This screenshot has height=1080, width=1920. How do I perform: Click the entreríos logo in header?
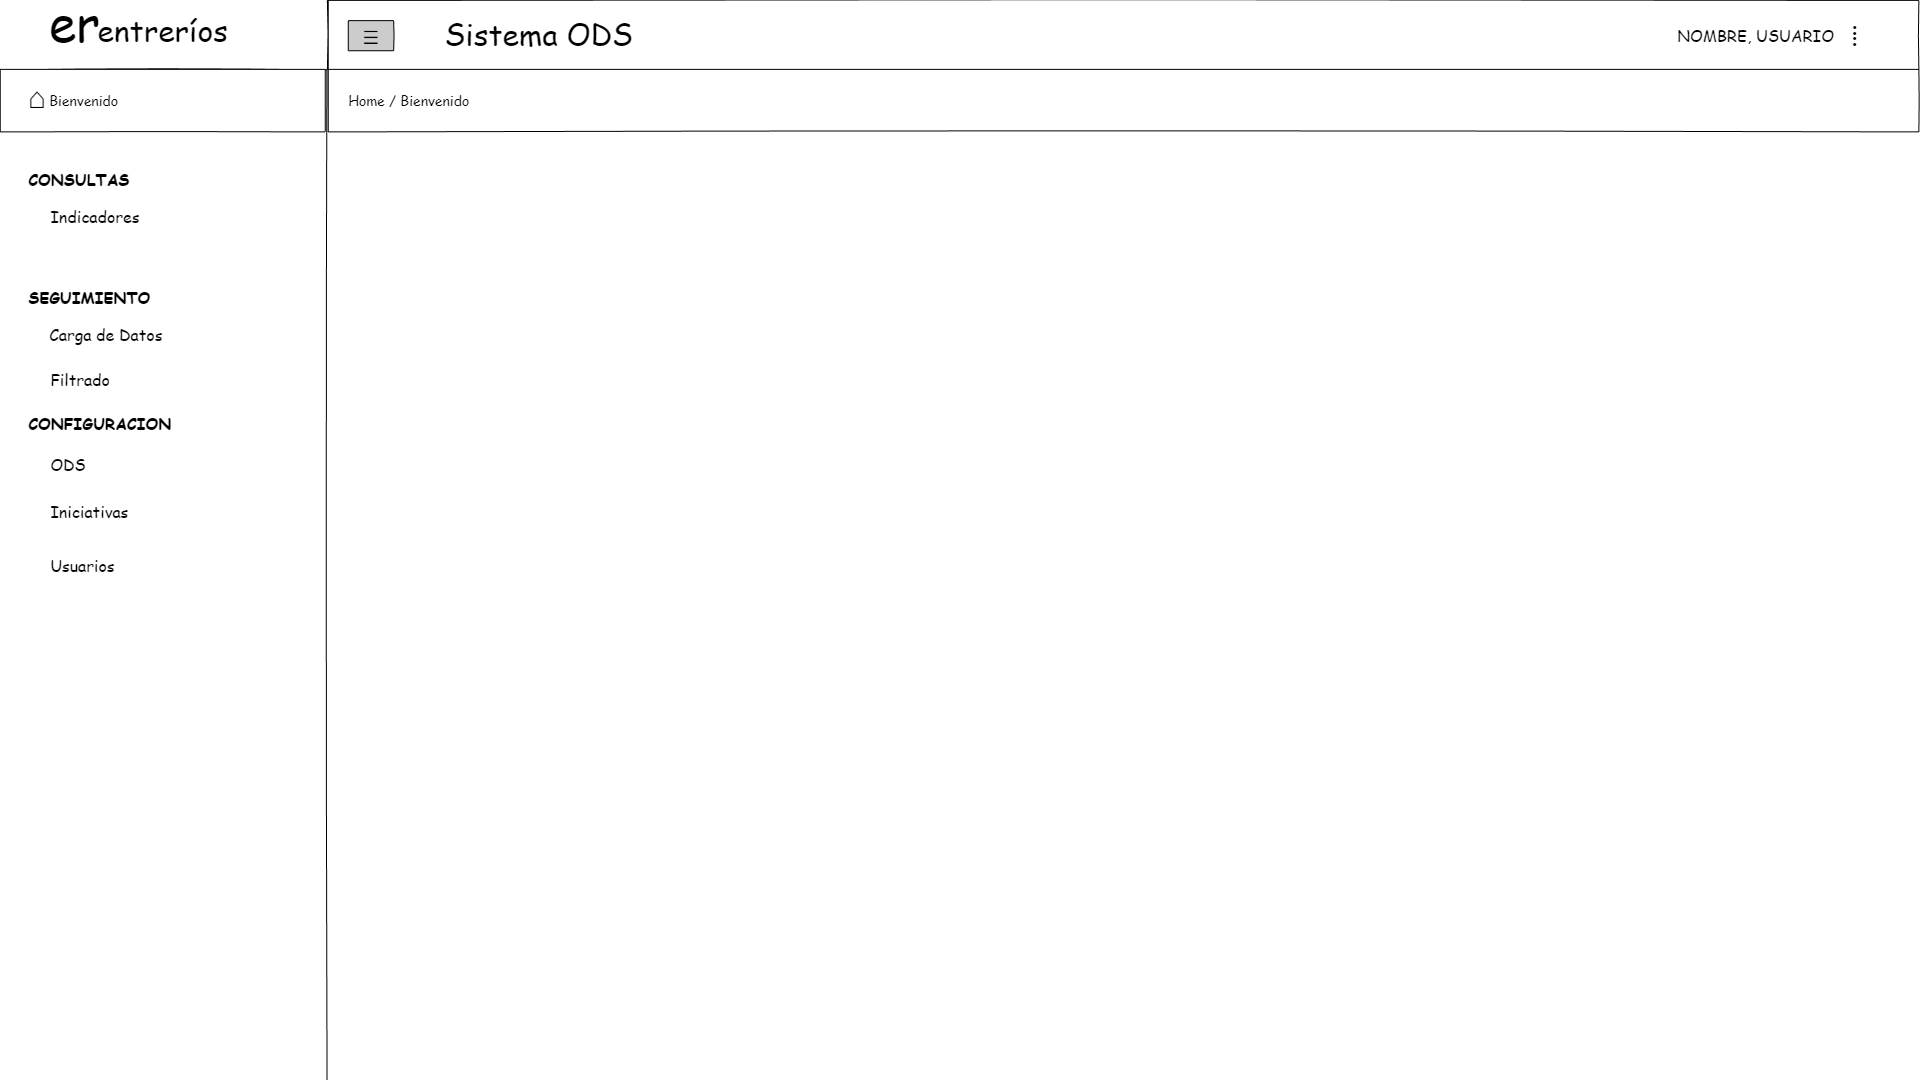coord(139,30)
